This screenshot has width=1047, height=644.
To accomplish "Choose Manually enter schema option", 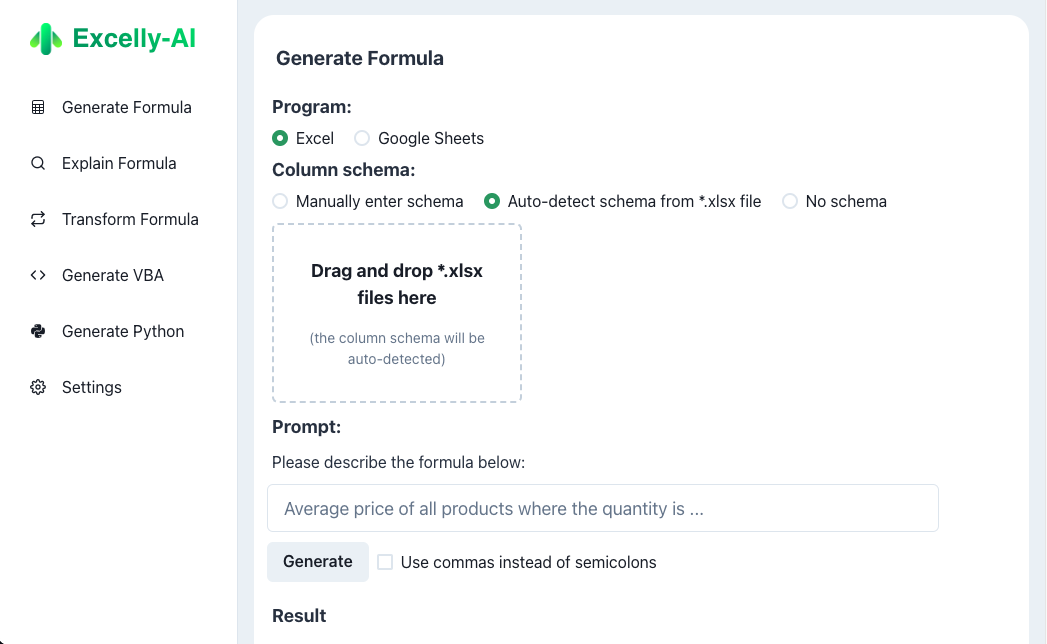I will point(280,201).
